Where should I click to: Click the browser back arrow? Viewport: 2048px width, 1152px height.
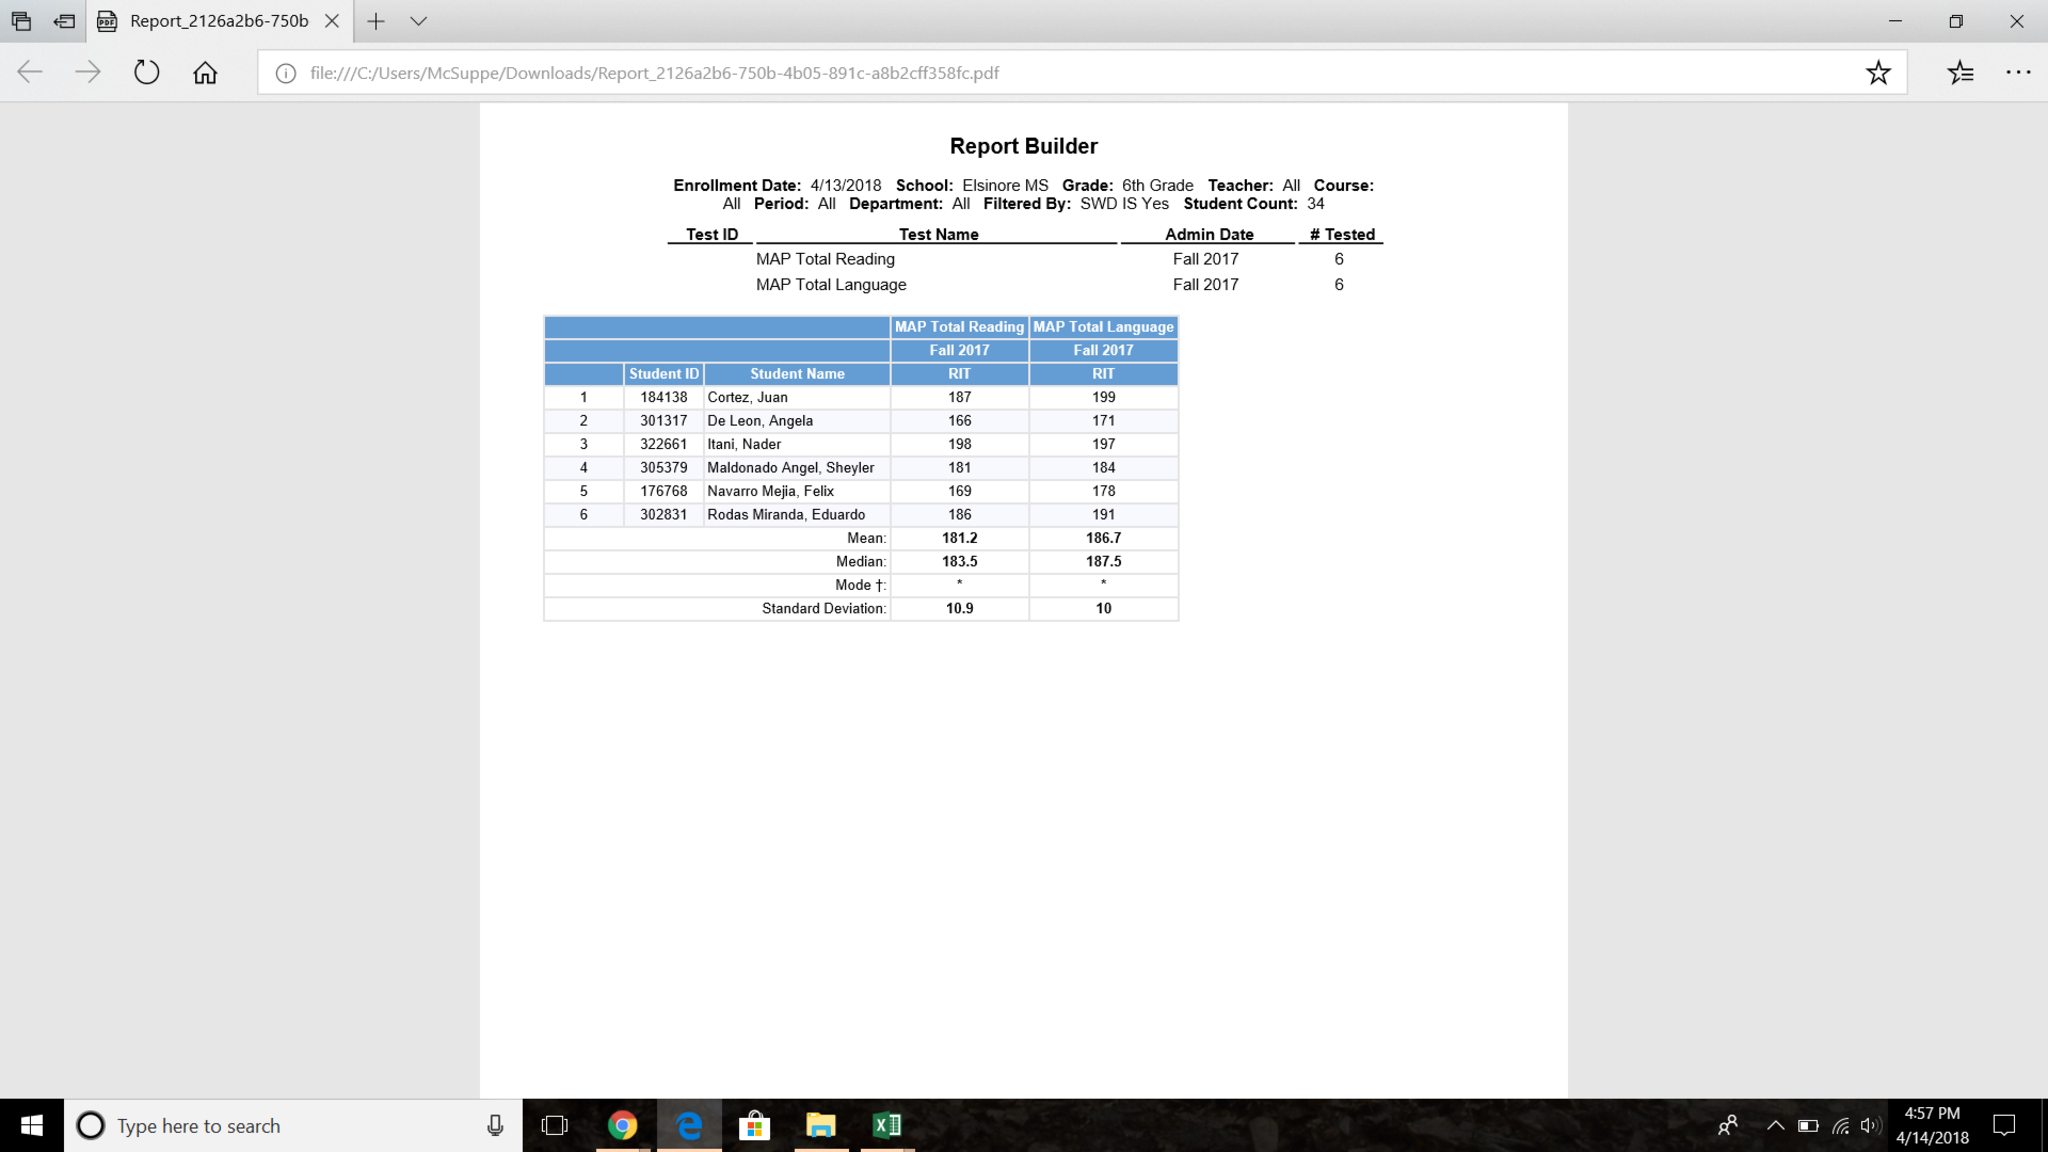tap(30, 72)
